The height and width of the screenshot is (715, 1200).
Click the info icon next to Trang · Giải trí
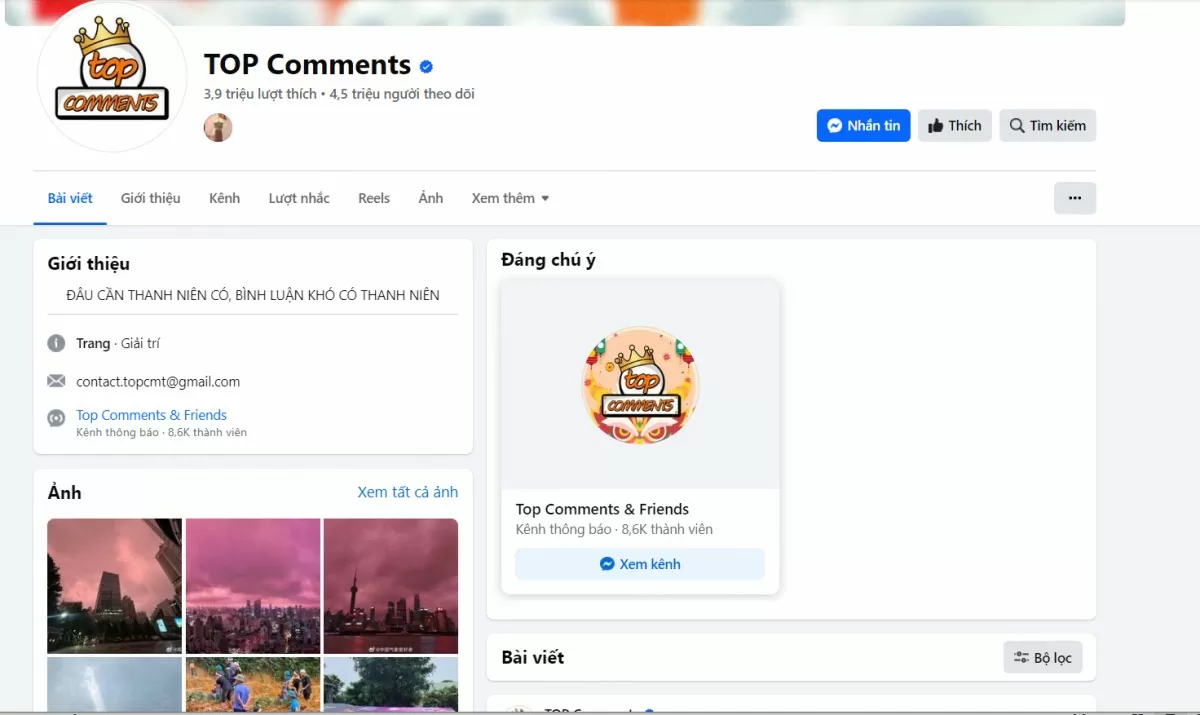(x=56, y=343)
